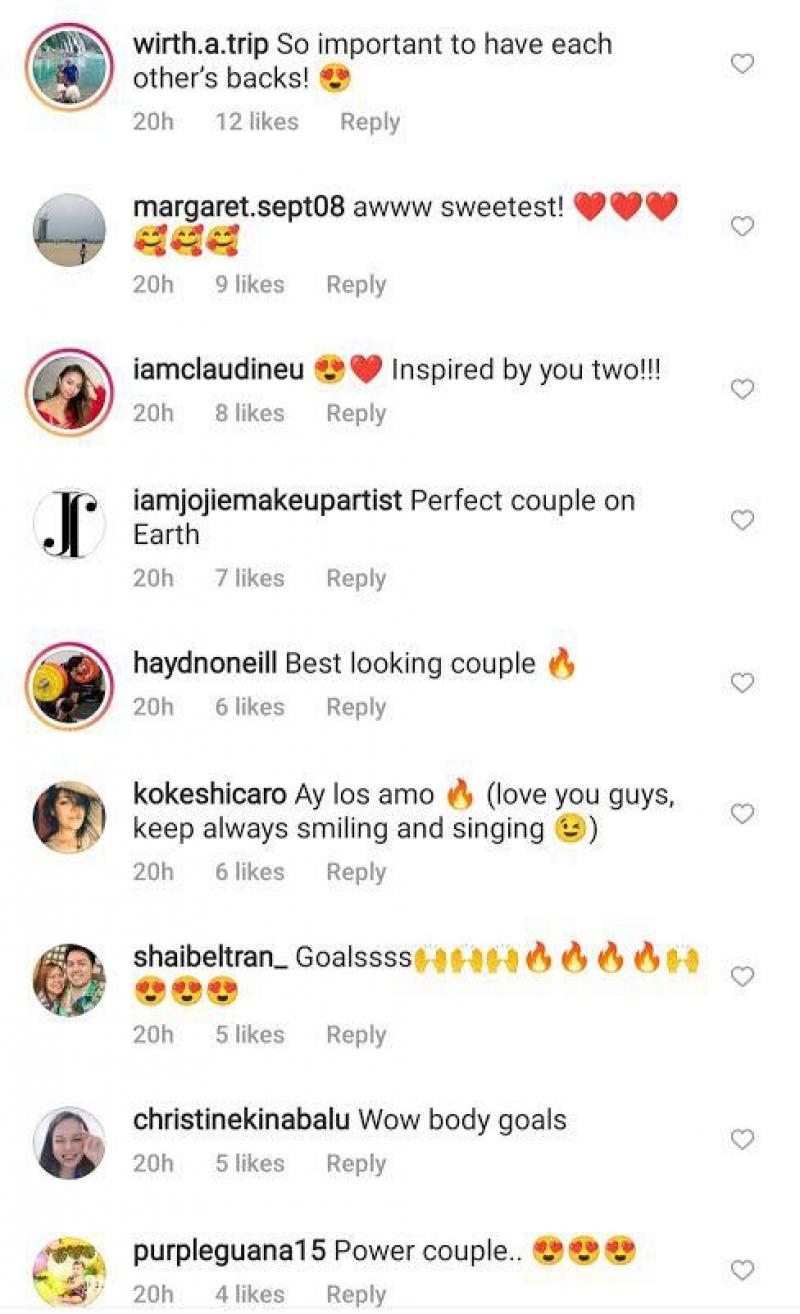View the iamjojiemakeupartist logo avatar
The width and height of the screenshot is (800, 1314).
[69, 522]
